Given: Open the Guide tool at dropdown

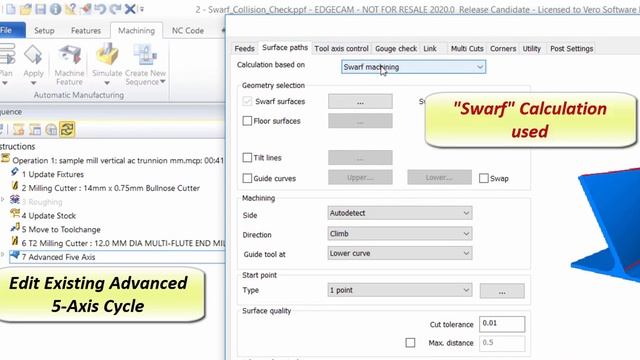Looking at the screenshot, I should point(400,253).
